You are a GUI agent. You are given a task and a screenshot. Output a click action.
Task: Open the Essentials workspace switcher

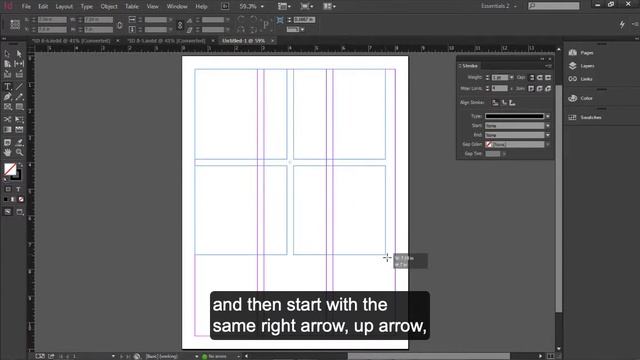pos(498,6)
